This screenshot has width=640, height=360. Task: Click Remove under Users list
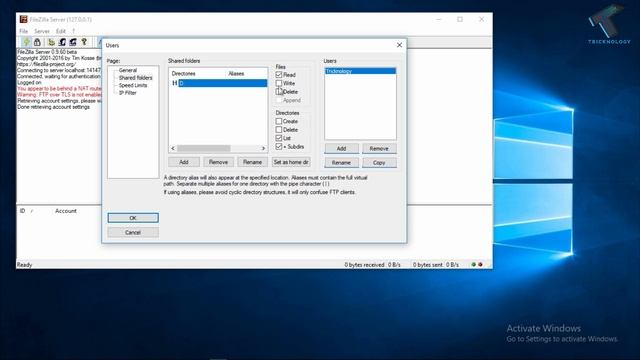coord(379,149)
